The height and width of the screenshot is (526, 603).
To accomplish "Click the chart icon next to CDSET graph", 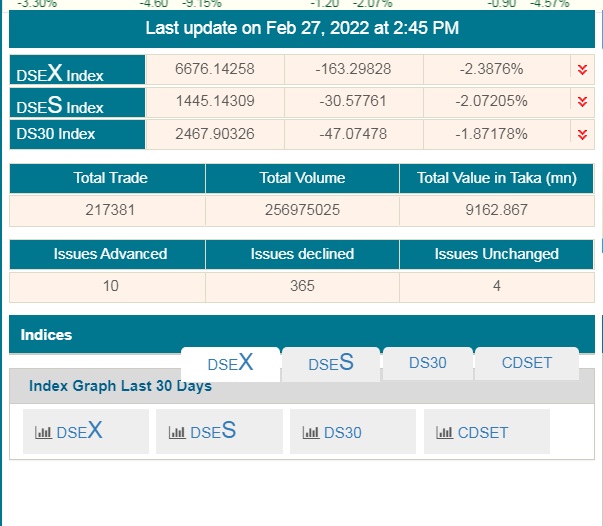I will (x=445, y=433).
